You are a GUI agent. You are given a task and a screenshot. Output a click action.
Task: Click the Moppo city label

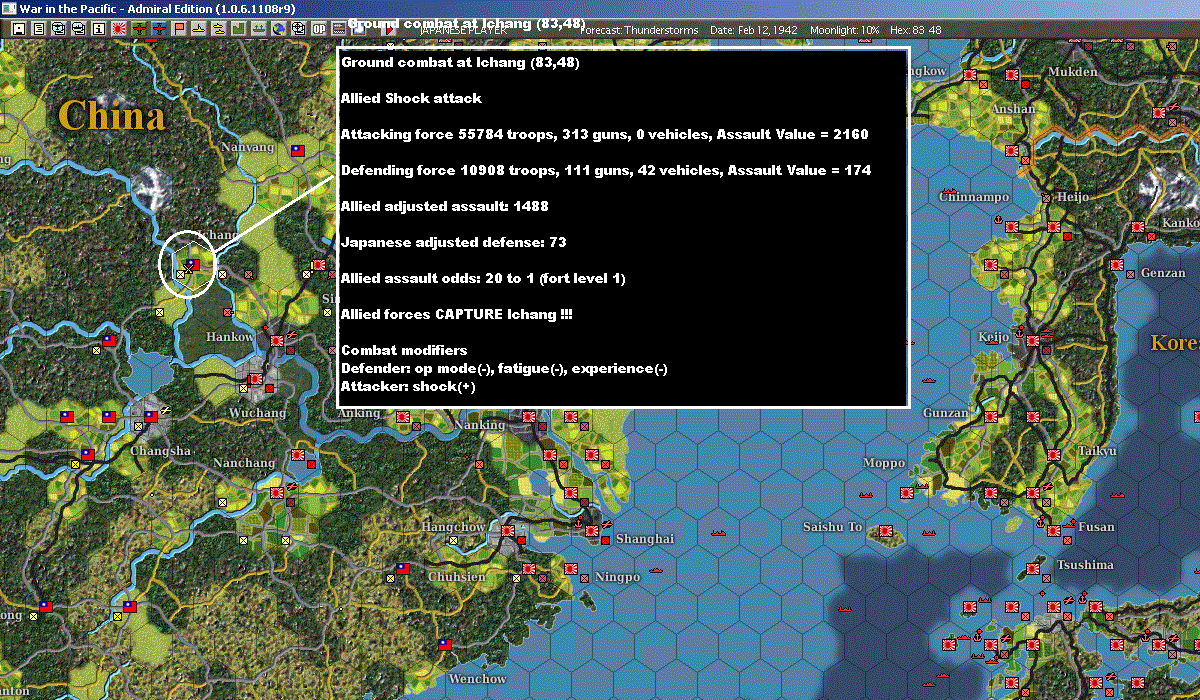tap(884, 463)
